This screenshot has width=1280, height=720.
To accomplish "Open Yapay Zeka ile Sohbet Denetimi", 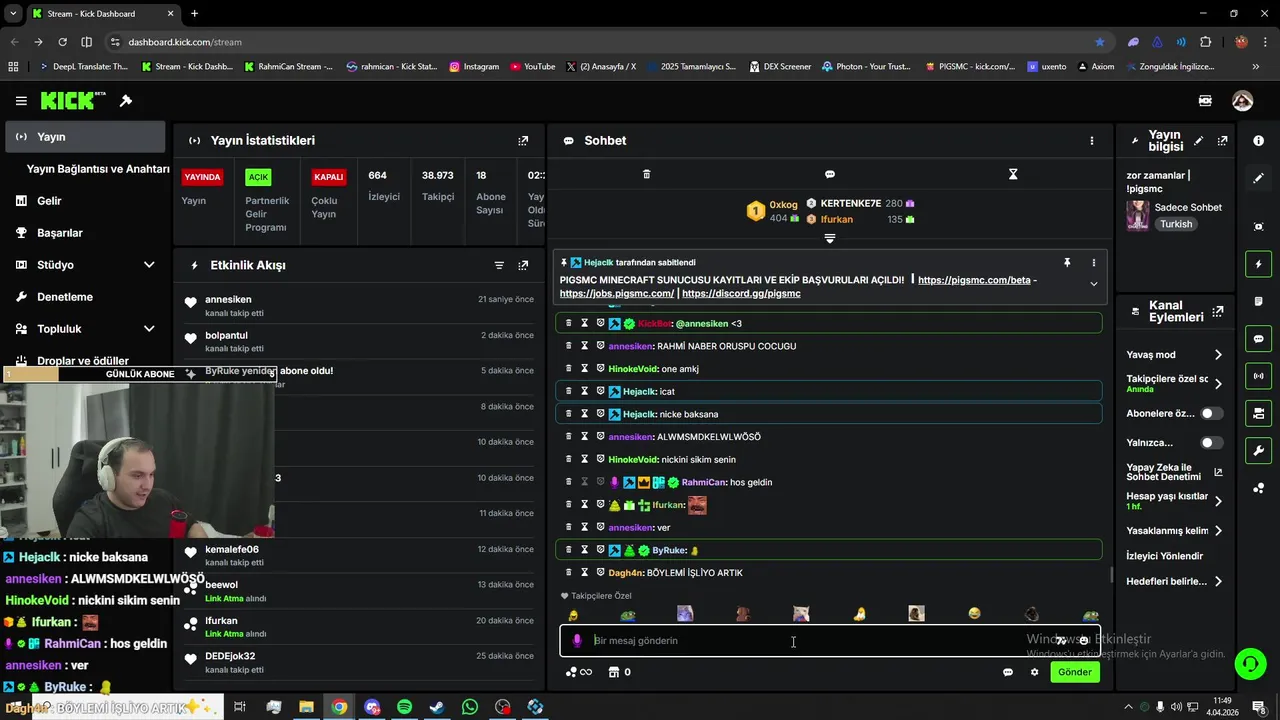I will 1174,472.
